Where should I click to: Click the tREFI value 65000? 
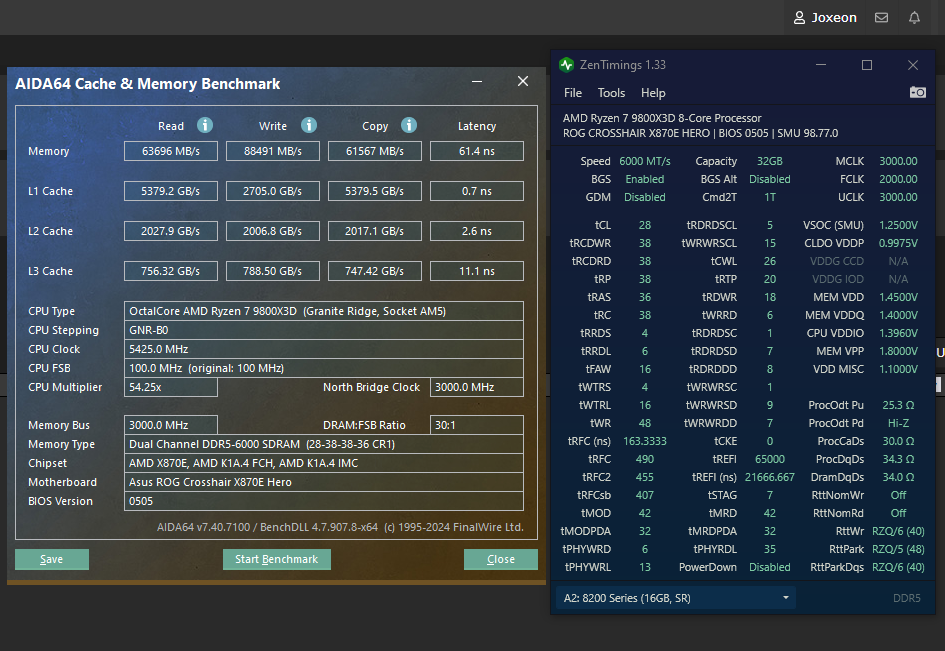(x=770, y=459)
